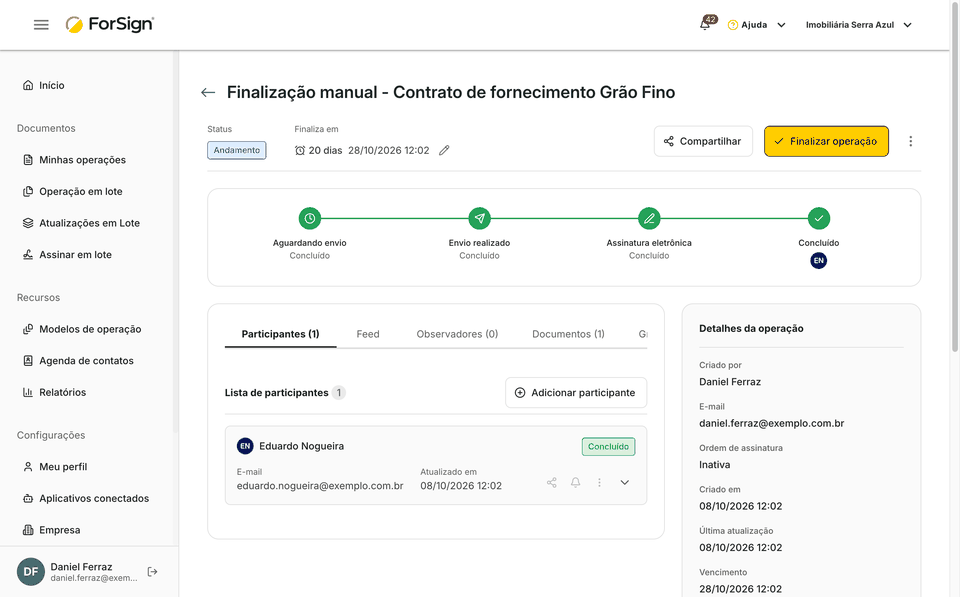This screenshot has width=960, height=597.
Task: Open Eduardo Nogueira's three-dot menu
Action: click(x=599, y=482)
